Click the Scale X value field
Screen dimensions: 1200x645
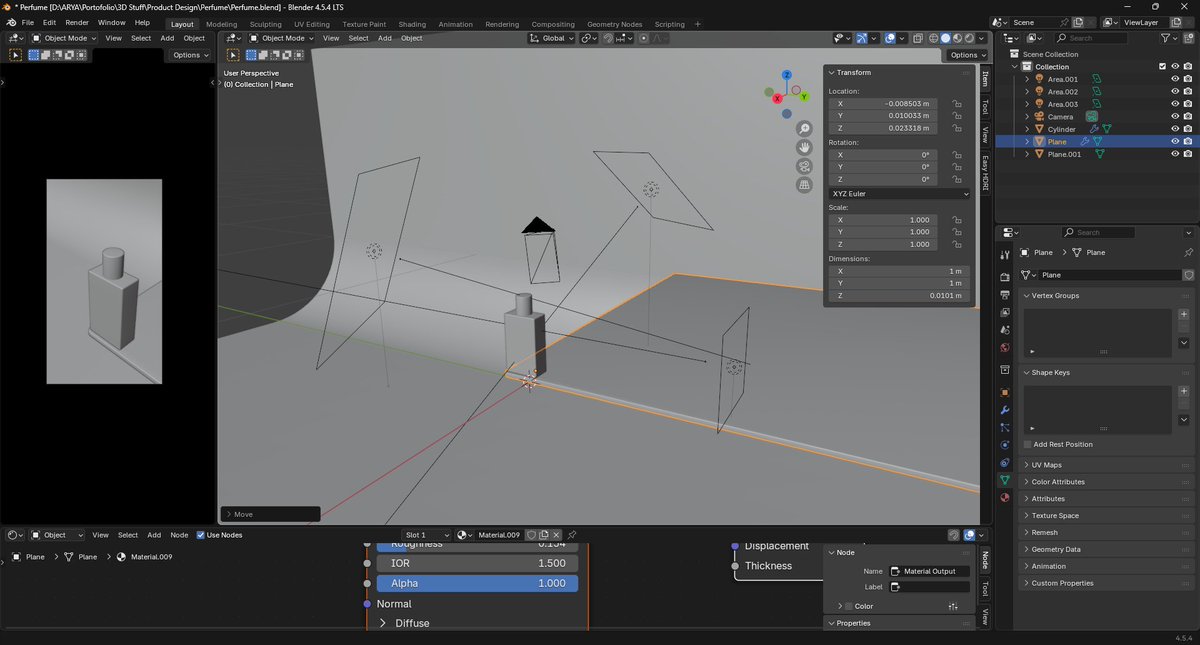pyautogui.click(x=883, y=220)
